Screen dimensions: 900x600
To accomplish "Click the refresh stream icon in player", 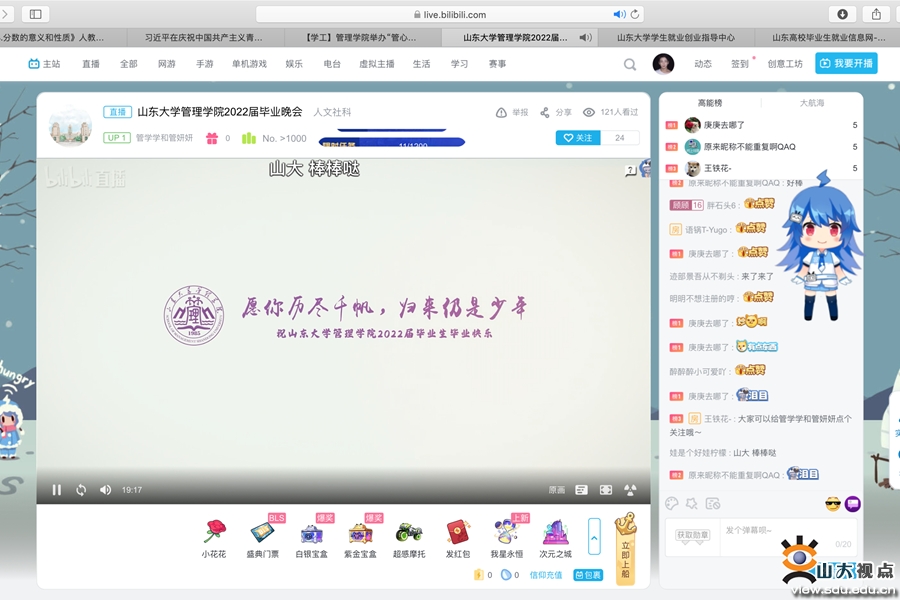I will [x=81, y=490].
